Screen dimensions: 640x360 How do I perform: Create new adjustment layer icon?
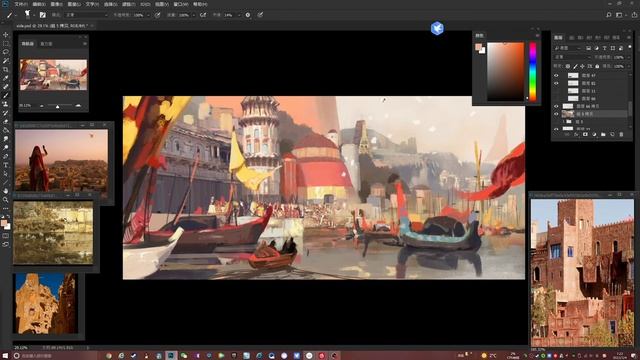(594, 134)
